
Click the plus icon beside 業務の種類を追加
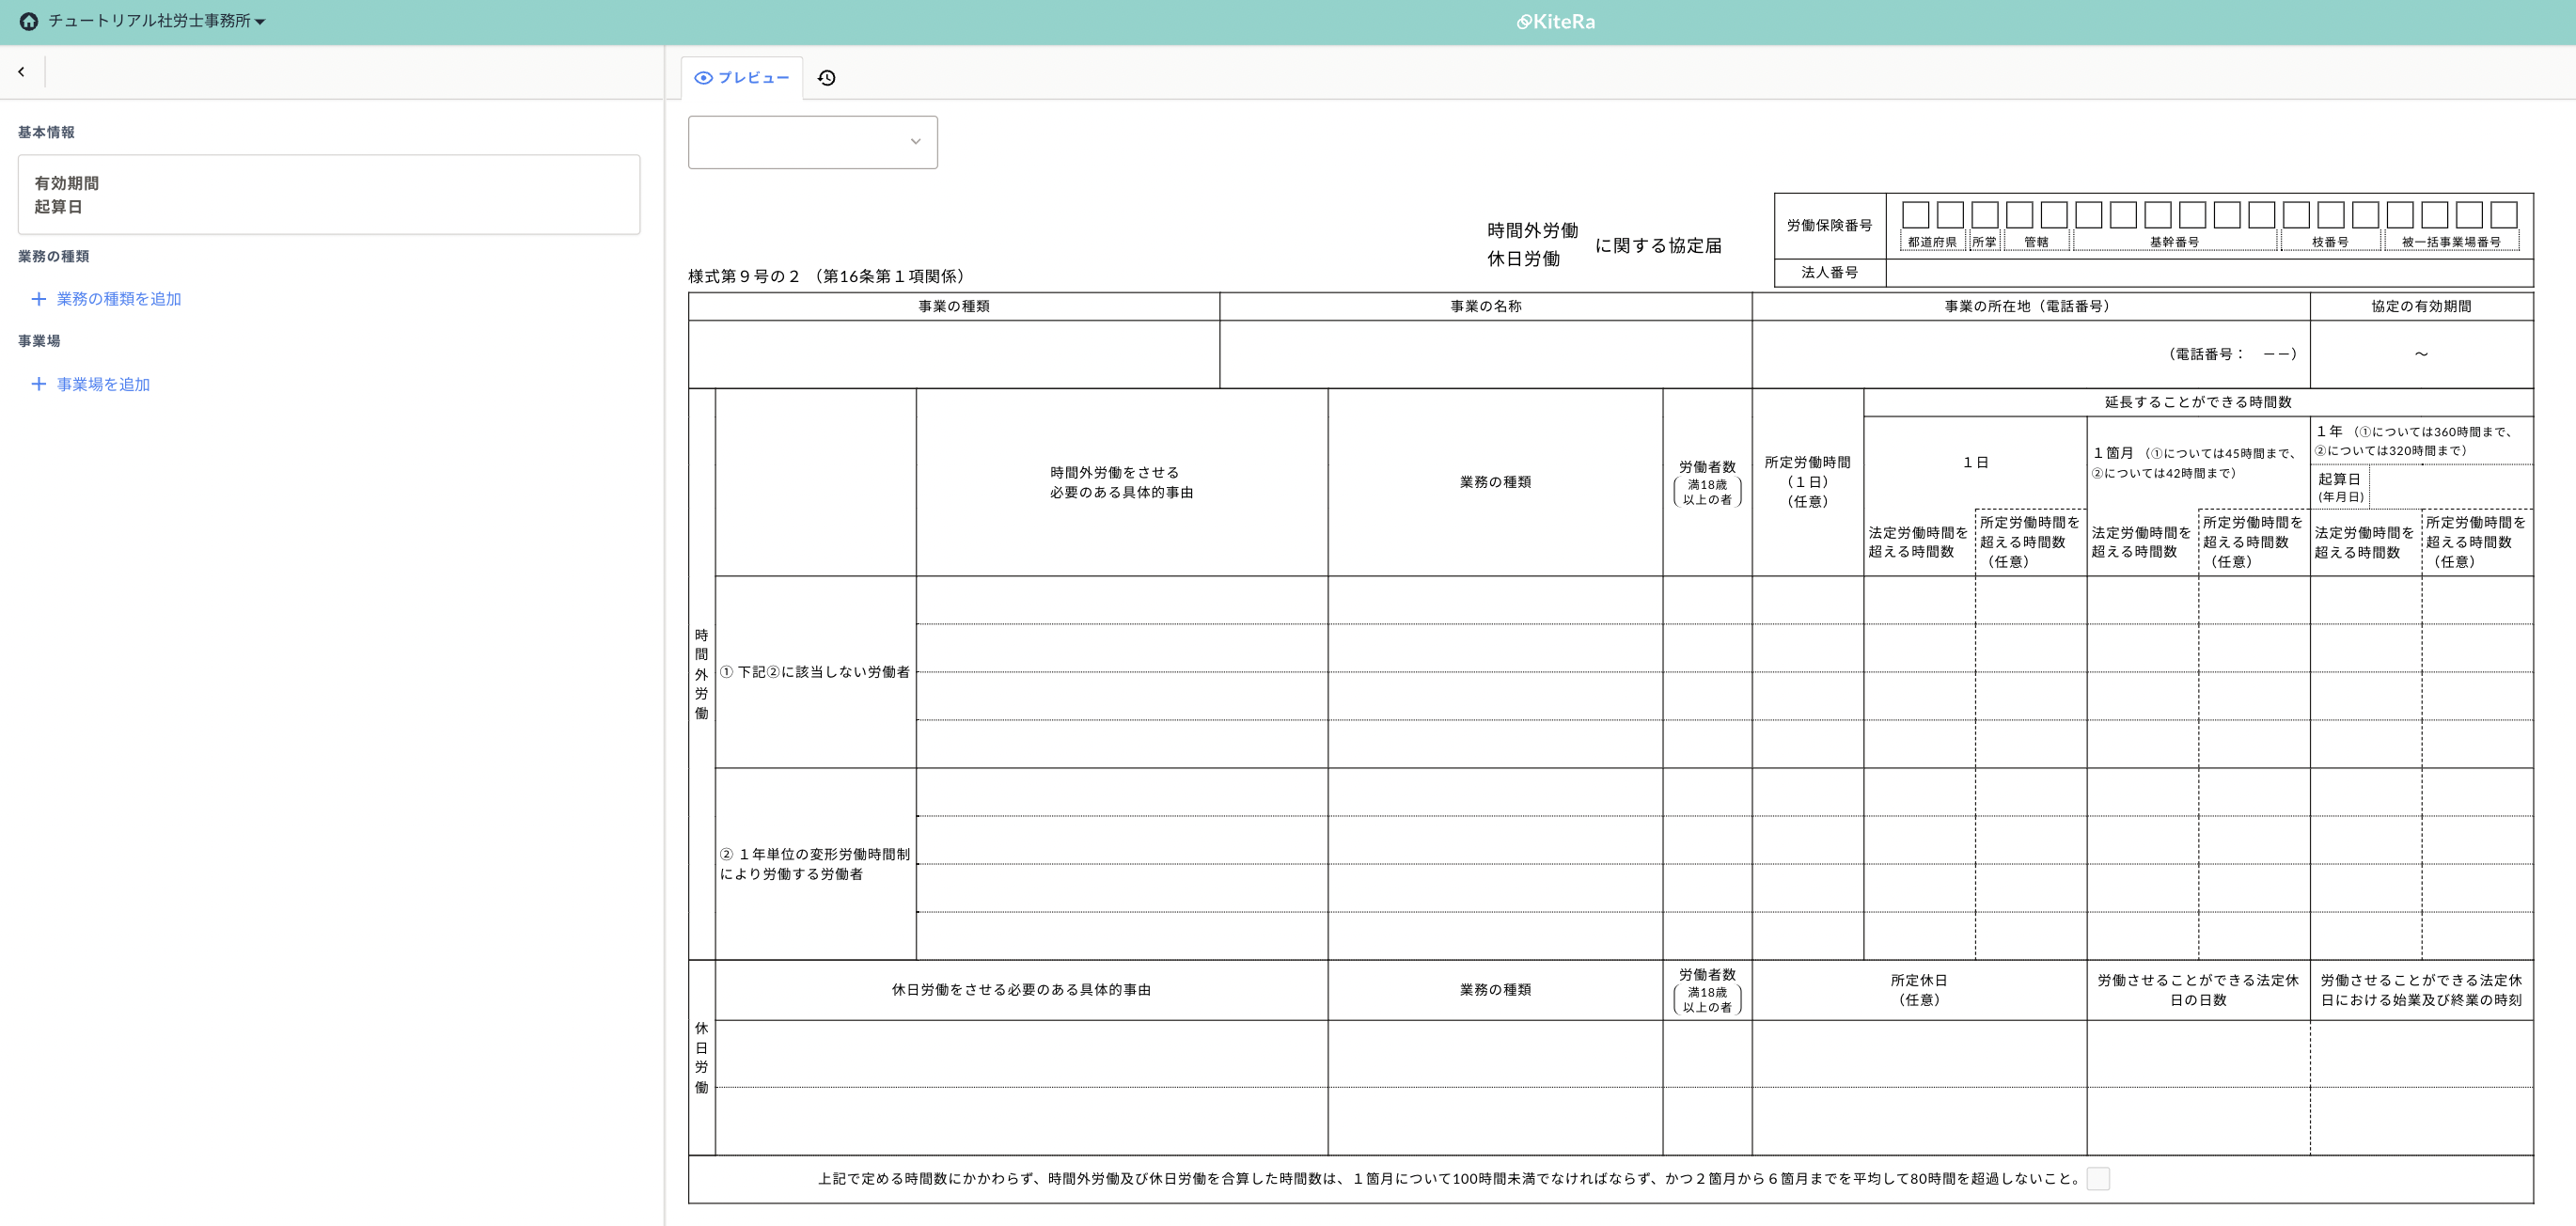[38, 299]
